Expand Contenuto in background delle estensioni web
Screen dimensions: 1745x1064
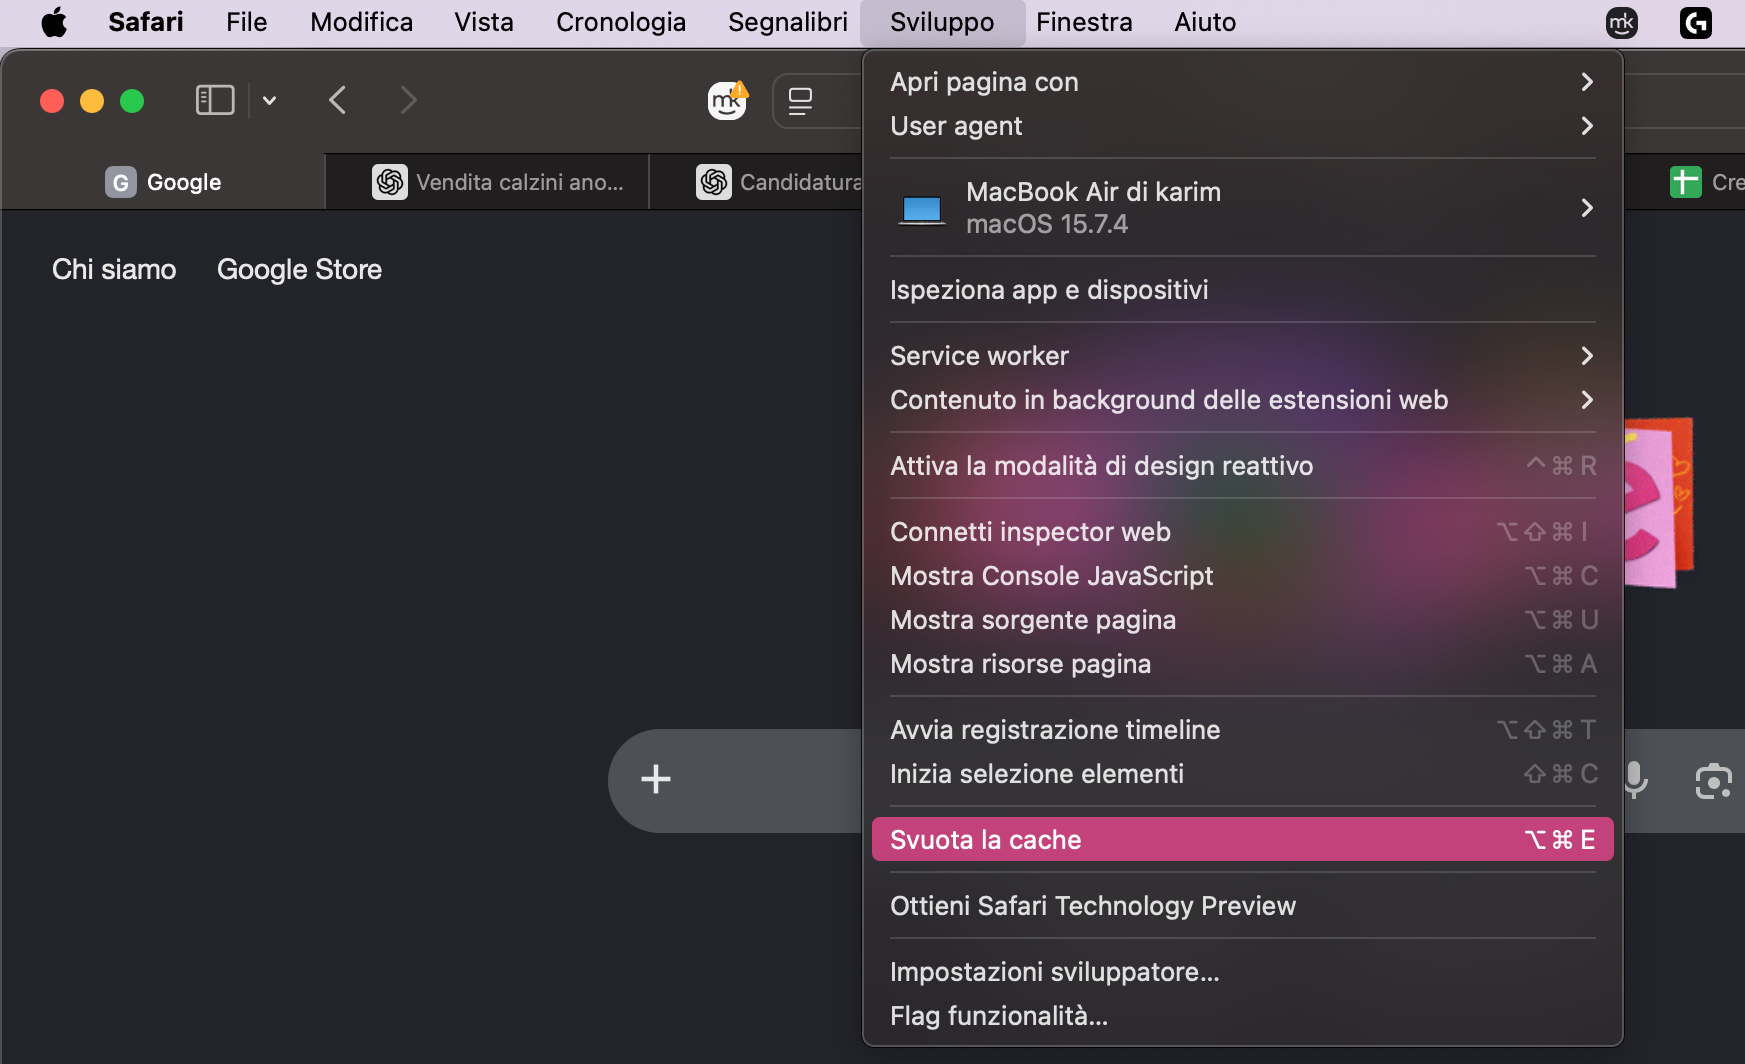(1242, 400)
